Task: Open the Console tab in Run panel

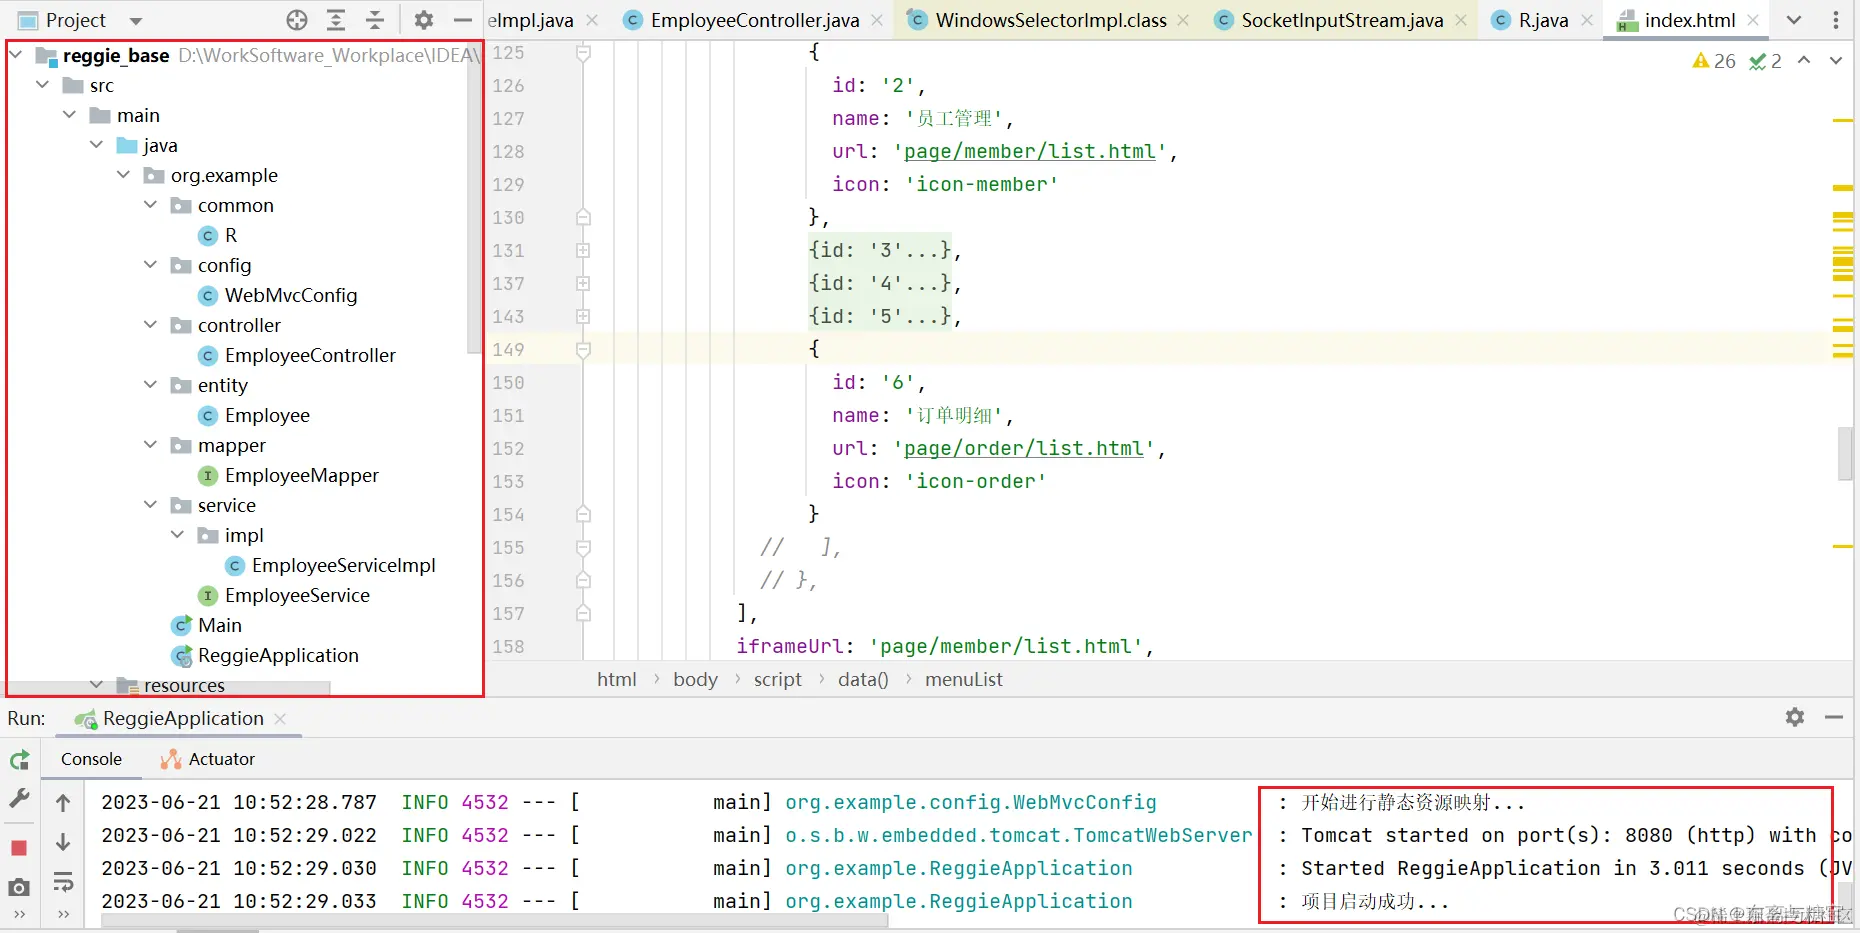Action: click(91, 759)
